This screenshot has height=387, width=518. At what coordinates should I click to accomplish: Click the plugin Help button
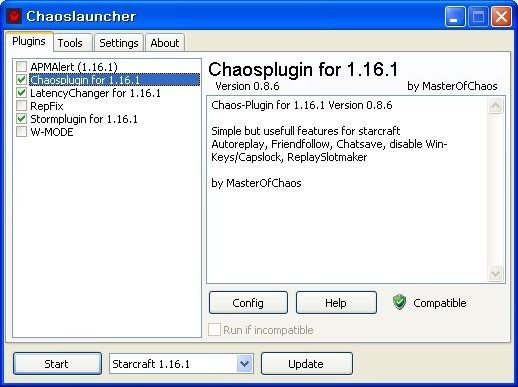336,303
